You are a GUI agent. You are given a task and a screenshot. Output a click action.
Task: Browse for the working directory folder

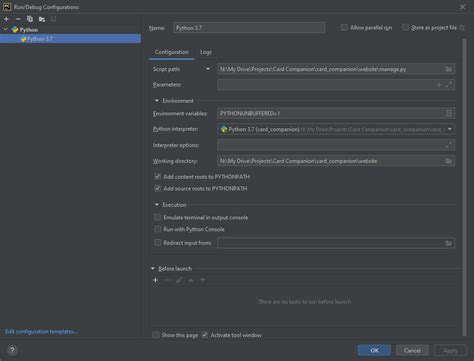[448, 161]
